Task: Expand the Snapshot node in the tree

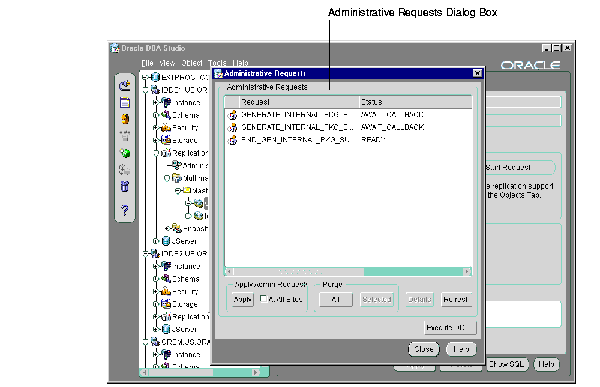Action: pos(167,229)
